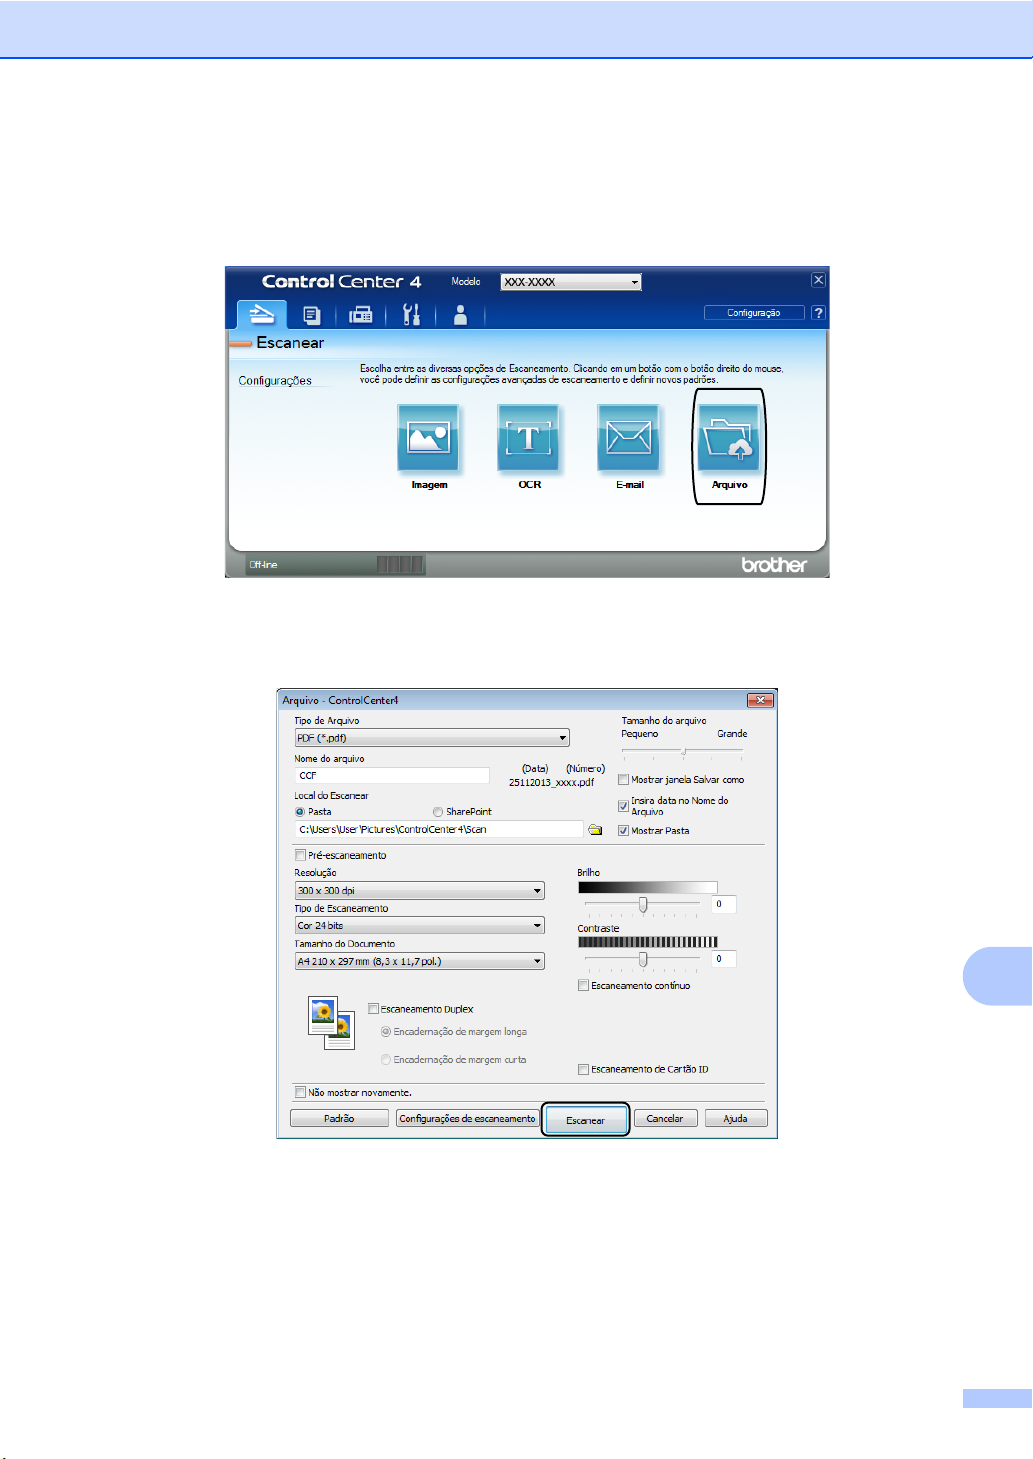Viewport: 1033px width, 1459px height.
Task: Open the E-mail scan option
Action: [628, 438]
